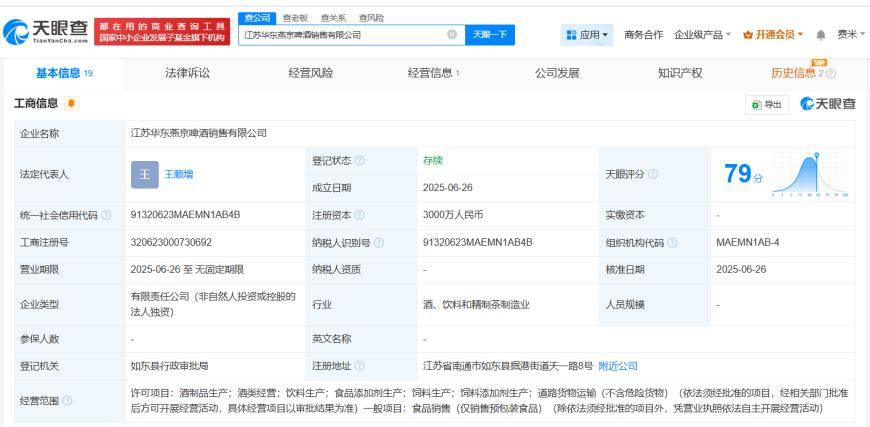The width and height of the screenshot is (870, 427).
Task: Expand the 开通会员 dropdown
Action: pos(773,35)
